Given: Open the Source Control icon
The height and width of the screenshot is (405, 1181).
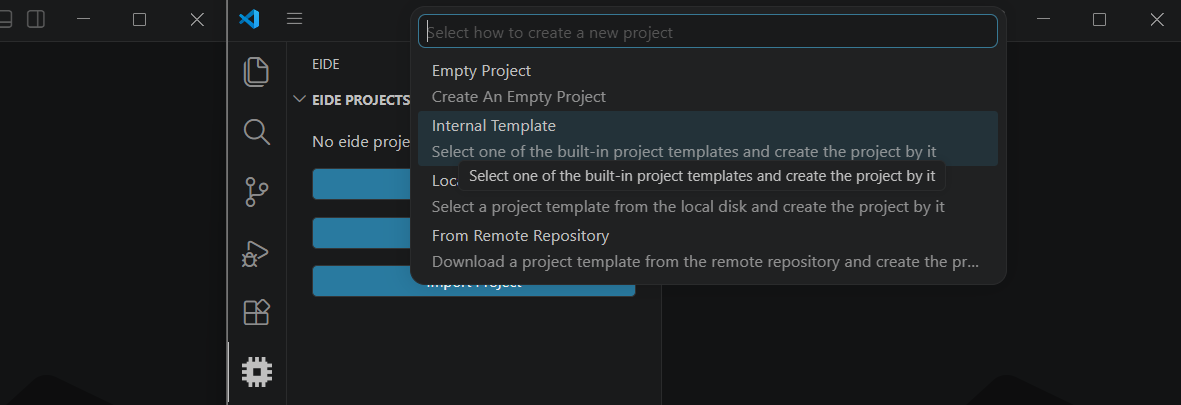Looking at the screenshot, I should point(256,192).
